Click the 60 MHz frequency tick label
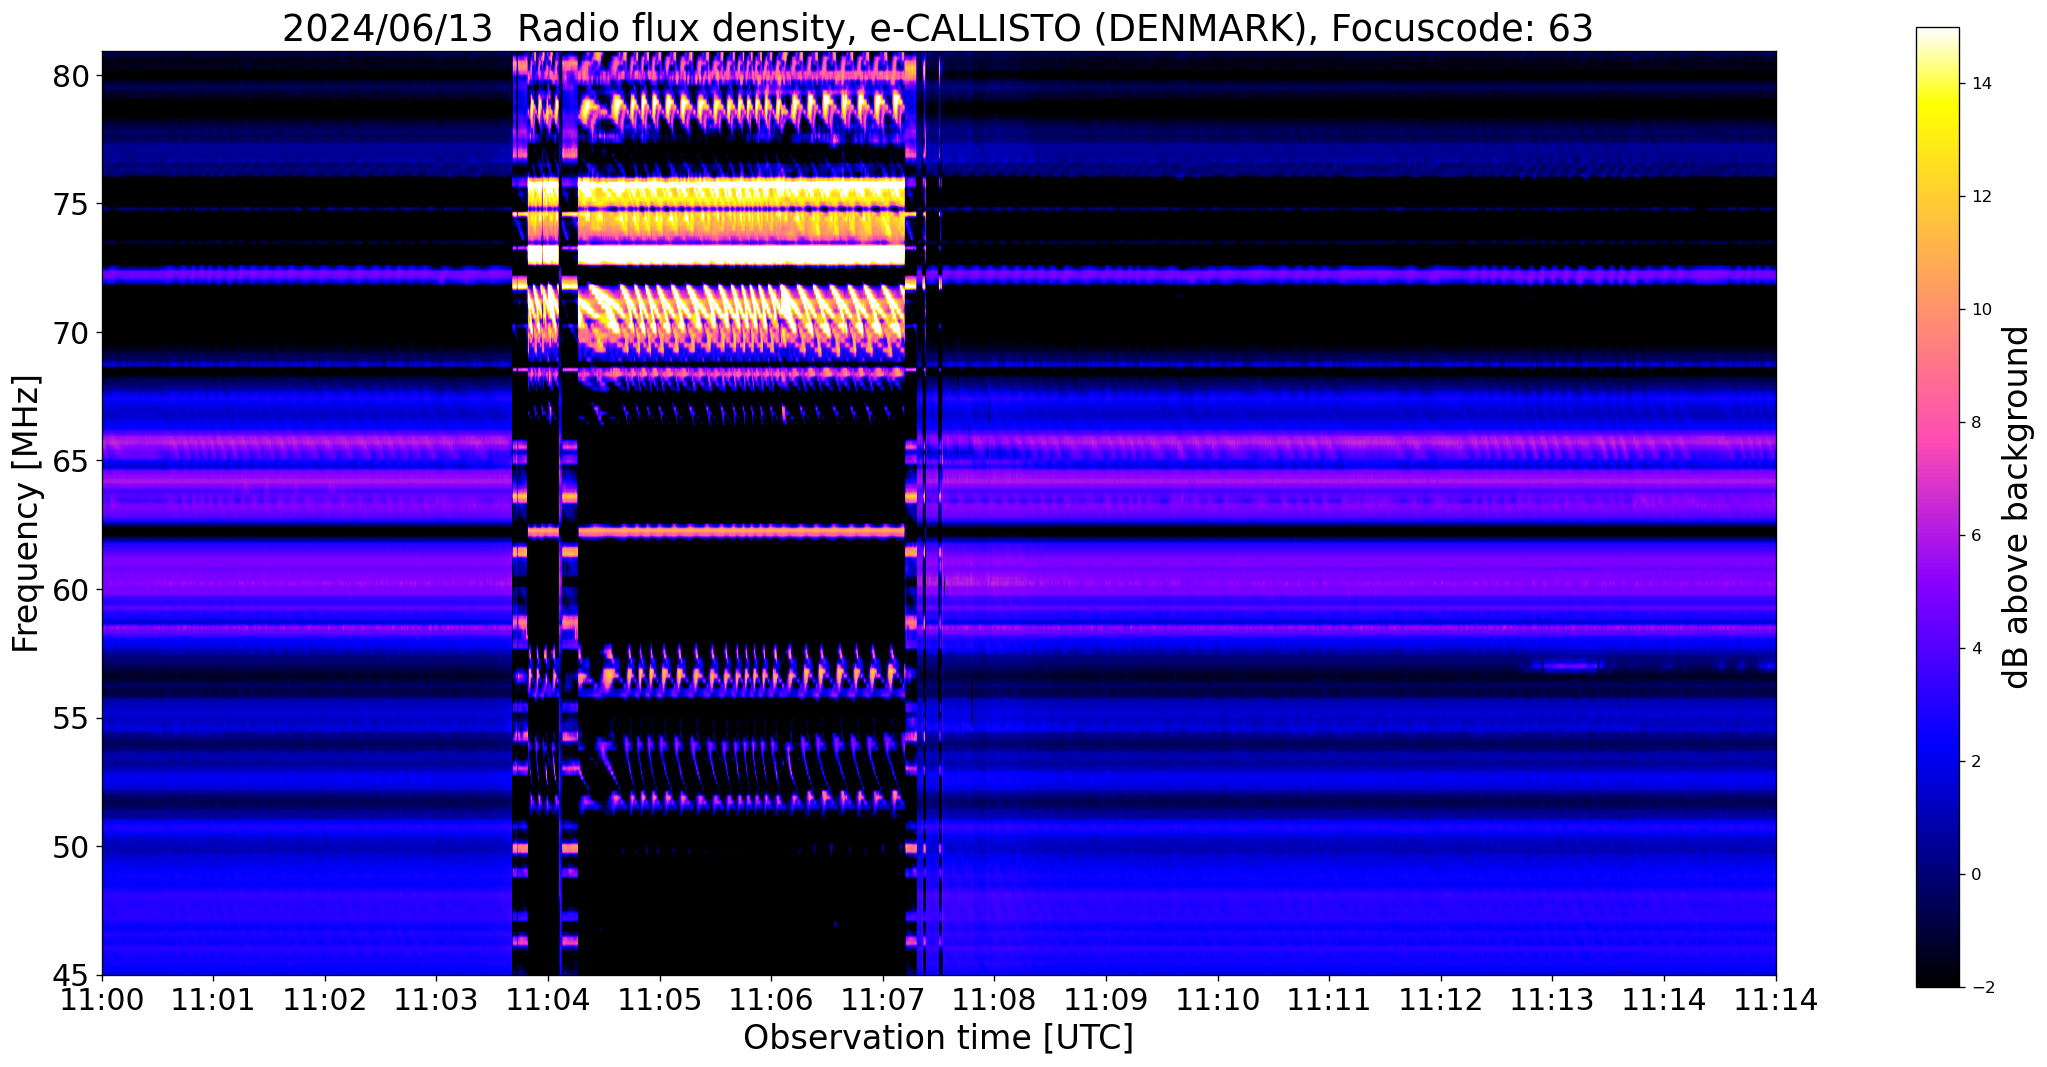The image size is (2047, 1067). 73,590
